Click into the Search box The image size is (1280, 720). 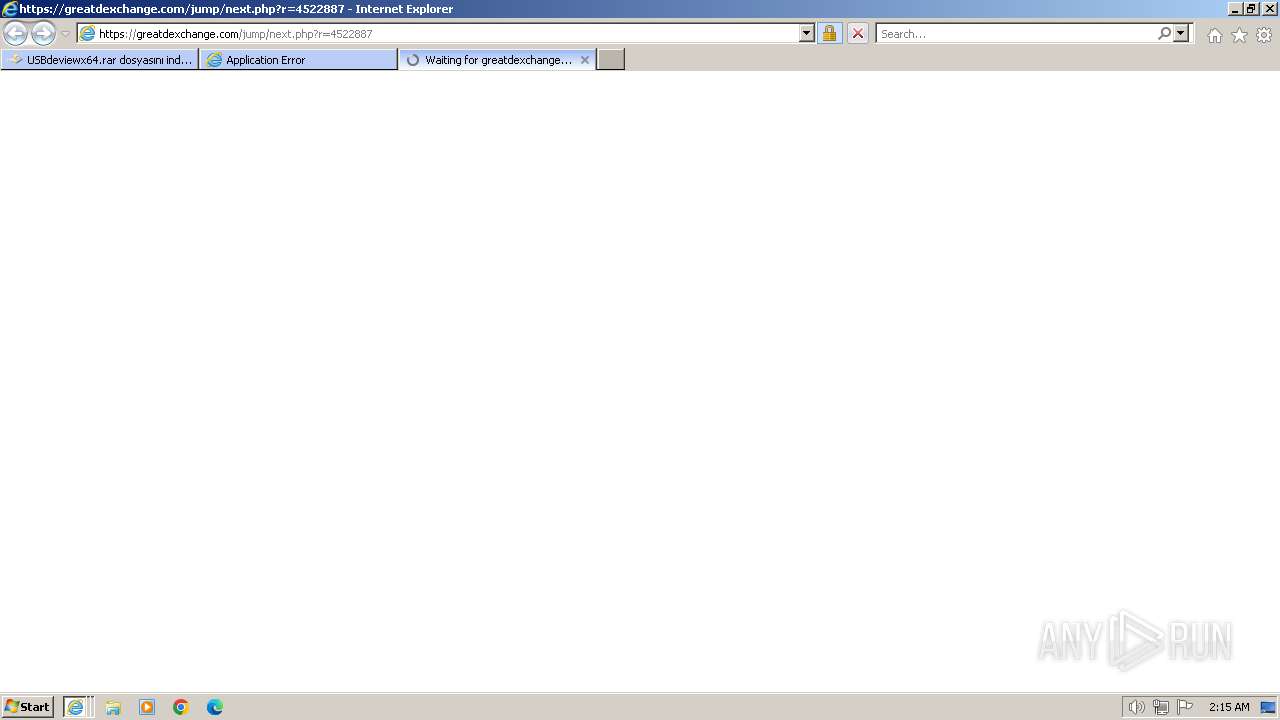pyautogui.click(x=1015, y=34)
